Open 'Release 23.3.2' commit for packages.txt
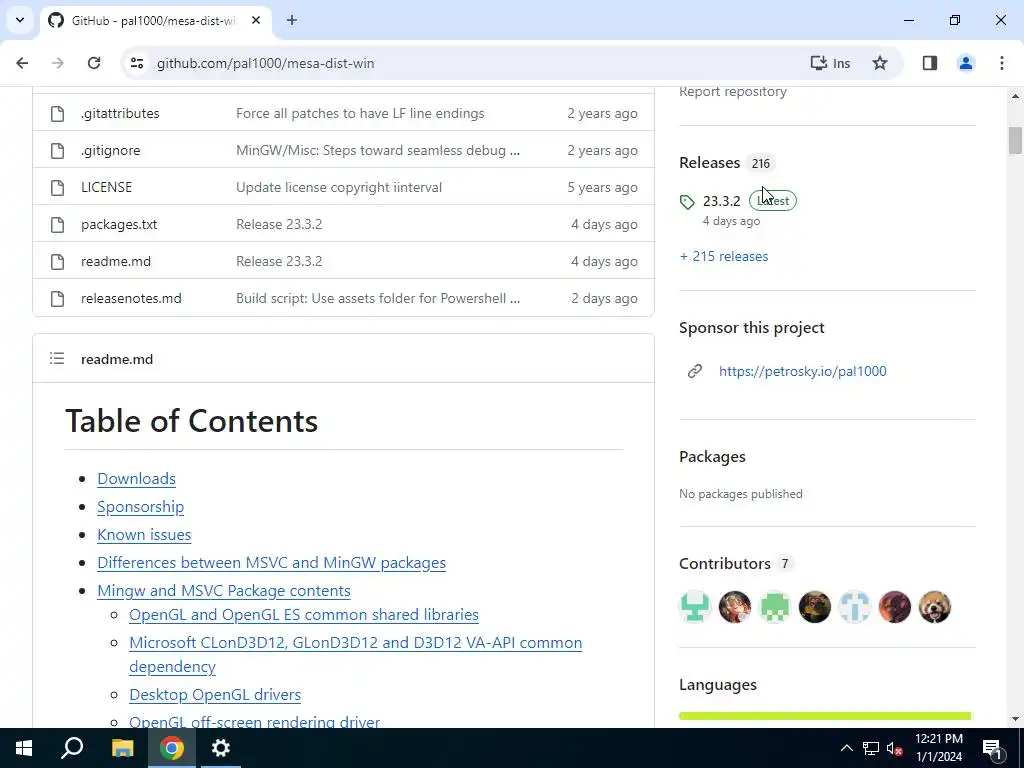 point(279,224)
